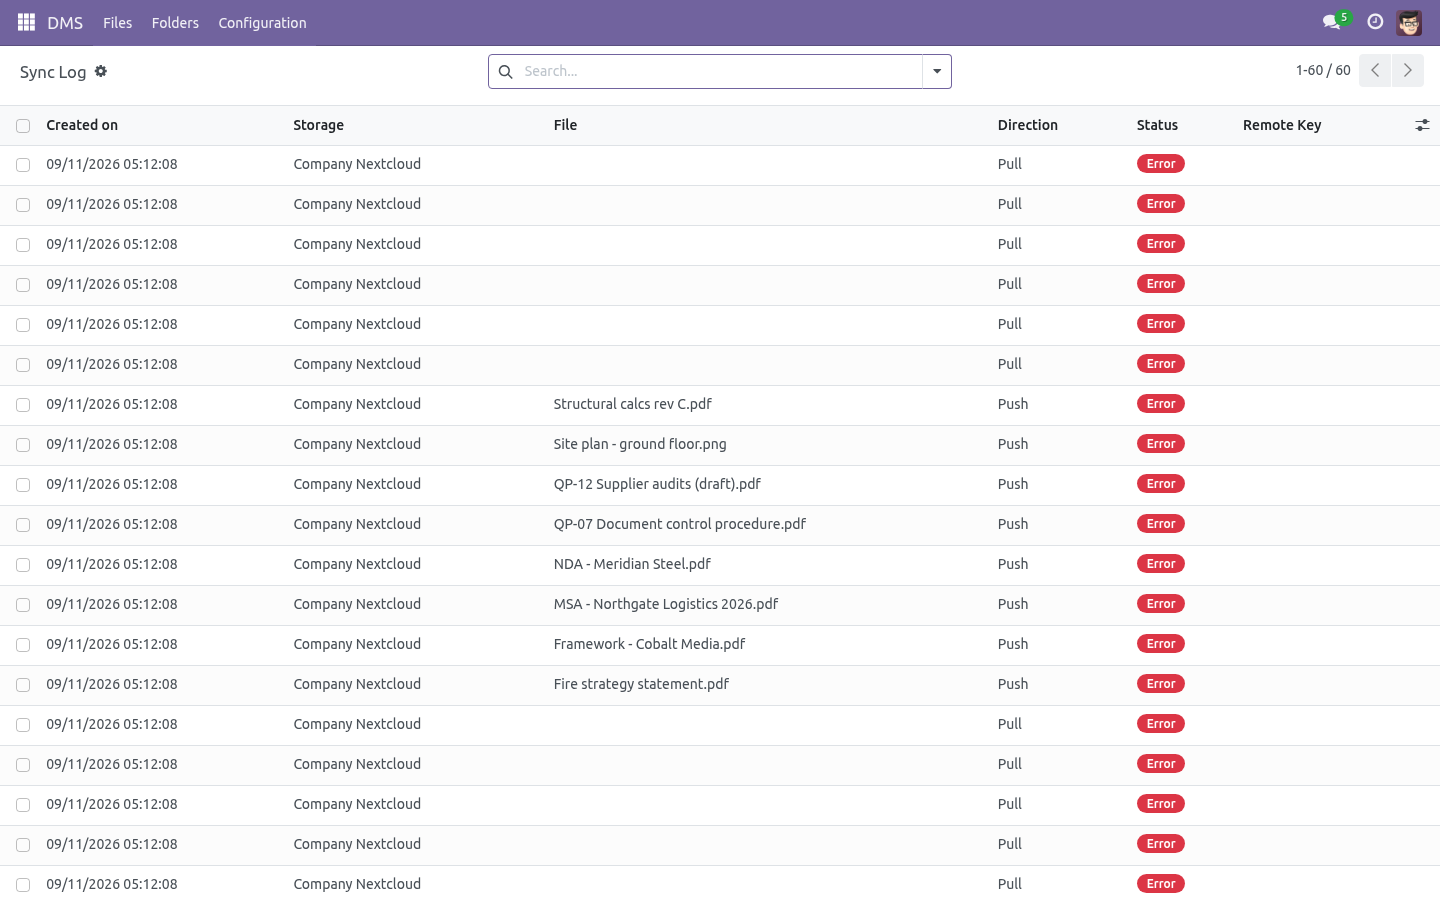
Task: Click Push in the QP-12 Supplier audits row
Action: [x=1013, y=484]
